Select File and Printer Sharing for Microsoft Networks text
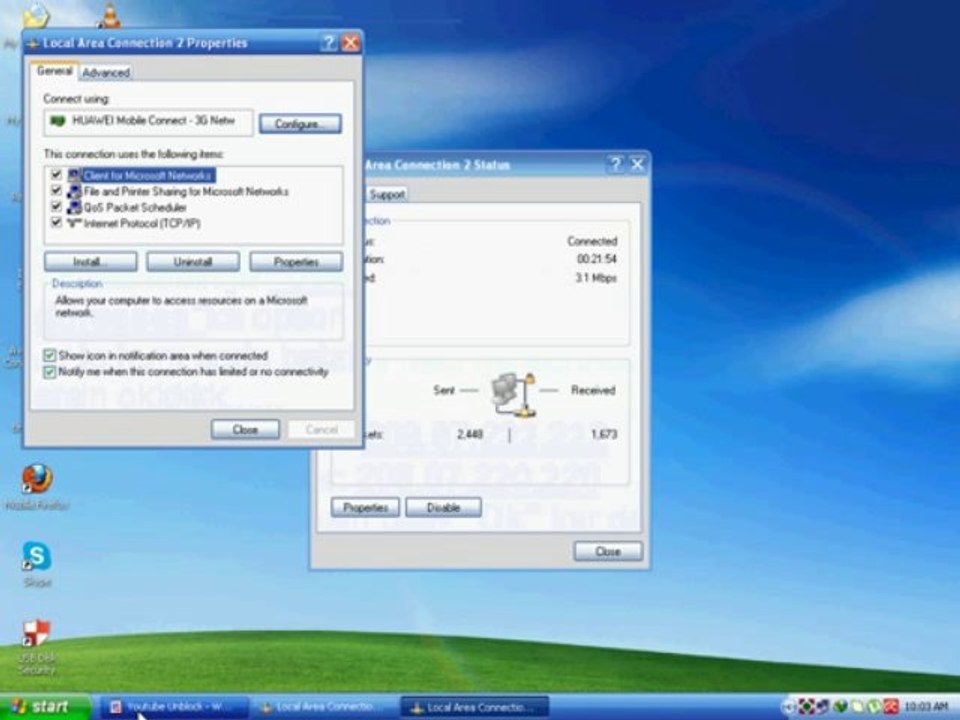The image size is (960, 720). point(186,192)
